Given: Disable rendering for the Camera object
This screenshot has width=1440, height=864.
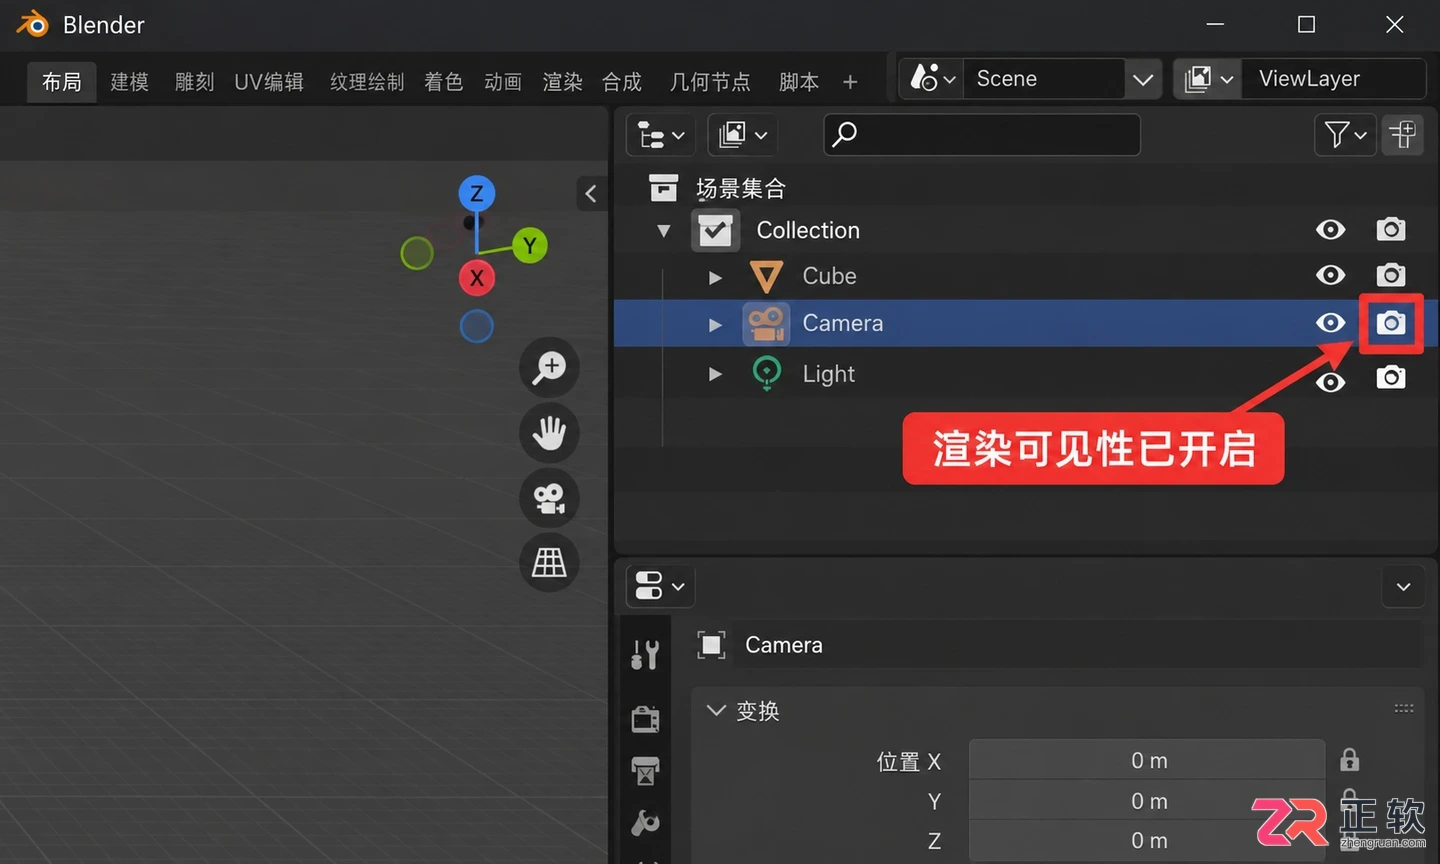Looking at the screenshot, I should [x=1390, y=323].
